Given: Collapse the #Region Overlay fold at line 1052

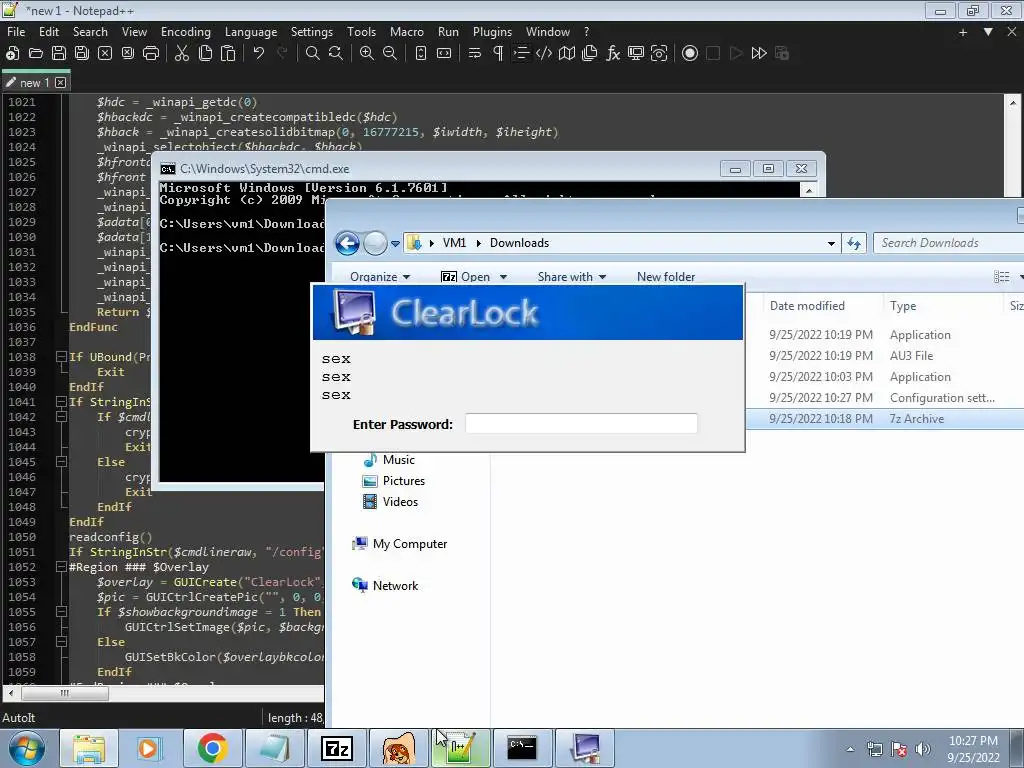Looking at the screenshot, I should click(x=61, y=567).
